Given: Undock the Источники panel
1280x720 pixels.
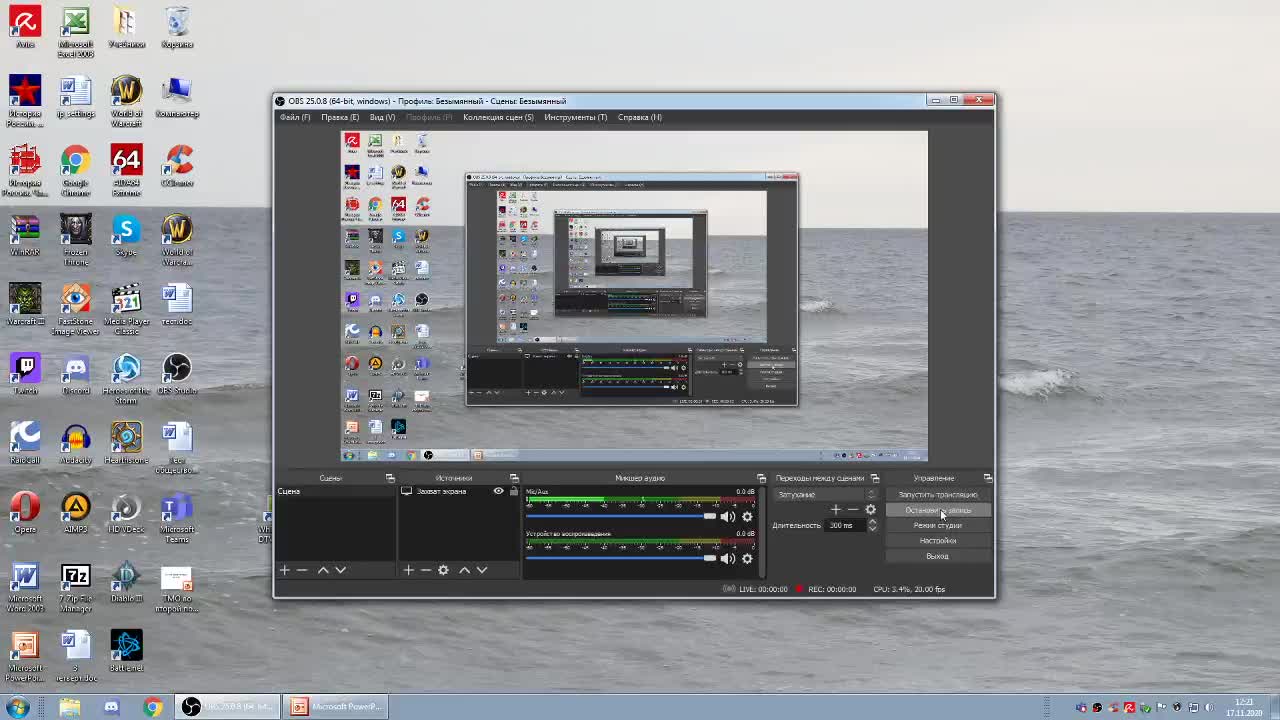Looking at the screenshot, I should pyautogui.click(x=514, y=478).
